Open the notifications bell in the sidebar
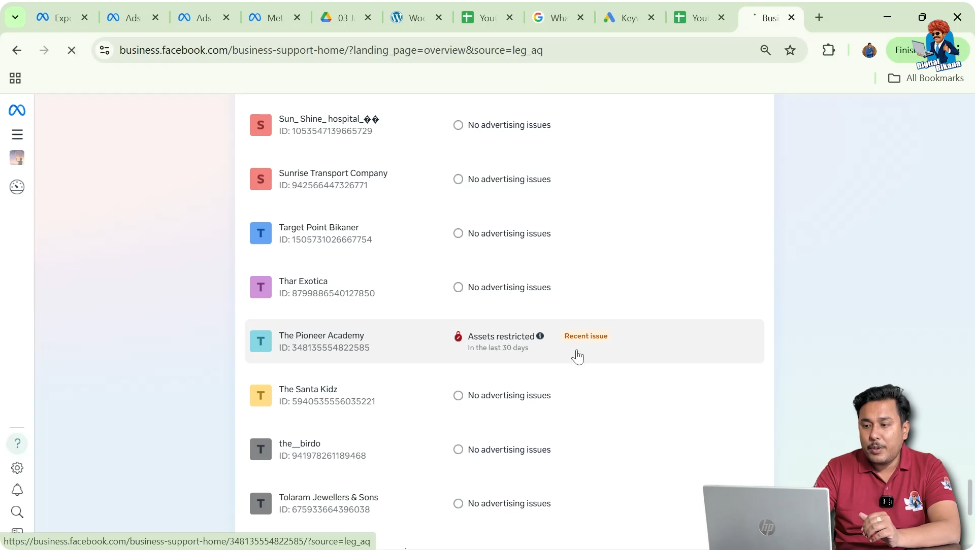976x551 pixels. tap(17, 490)
